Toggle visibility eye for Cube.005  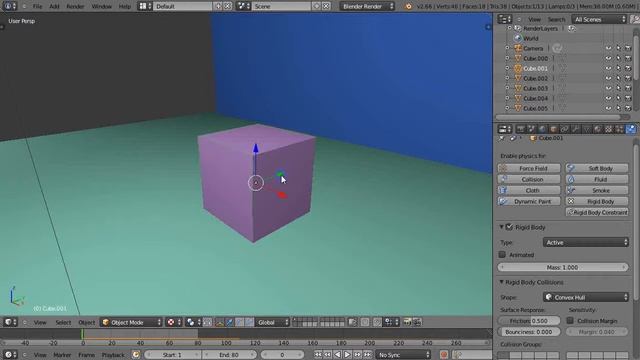tap(608, 108)
